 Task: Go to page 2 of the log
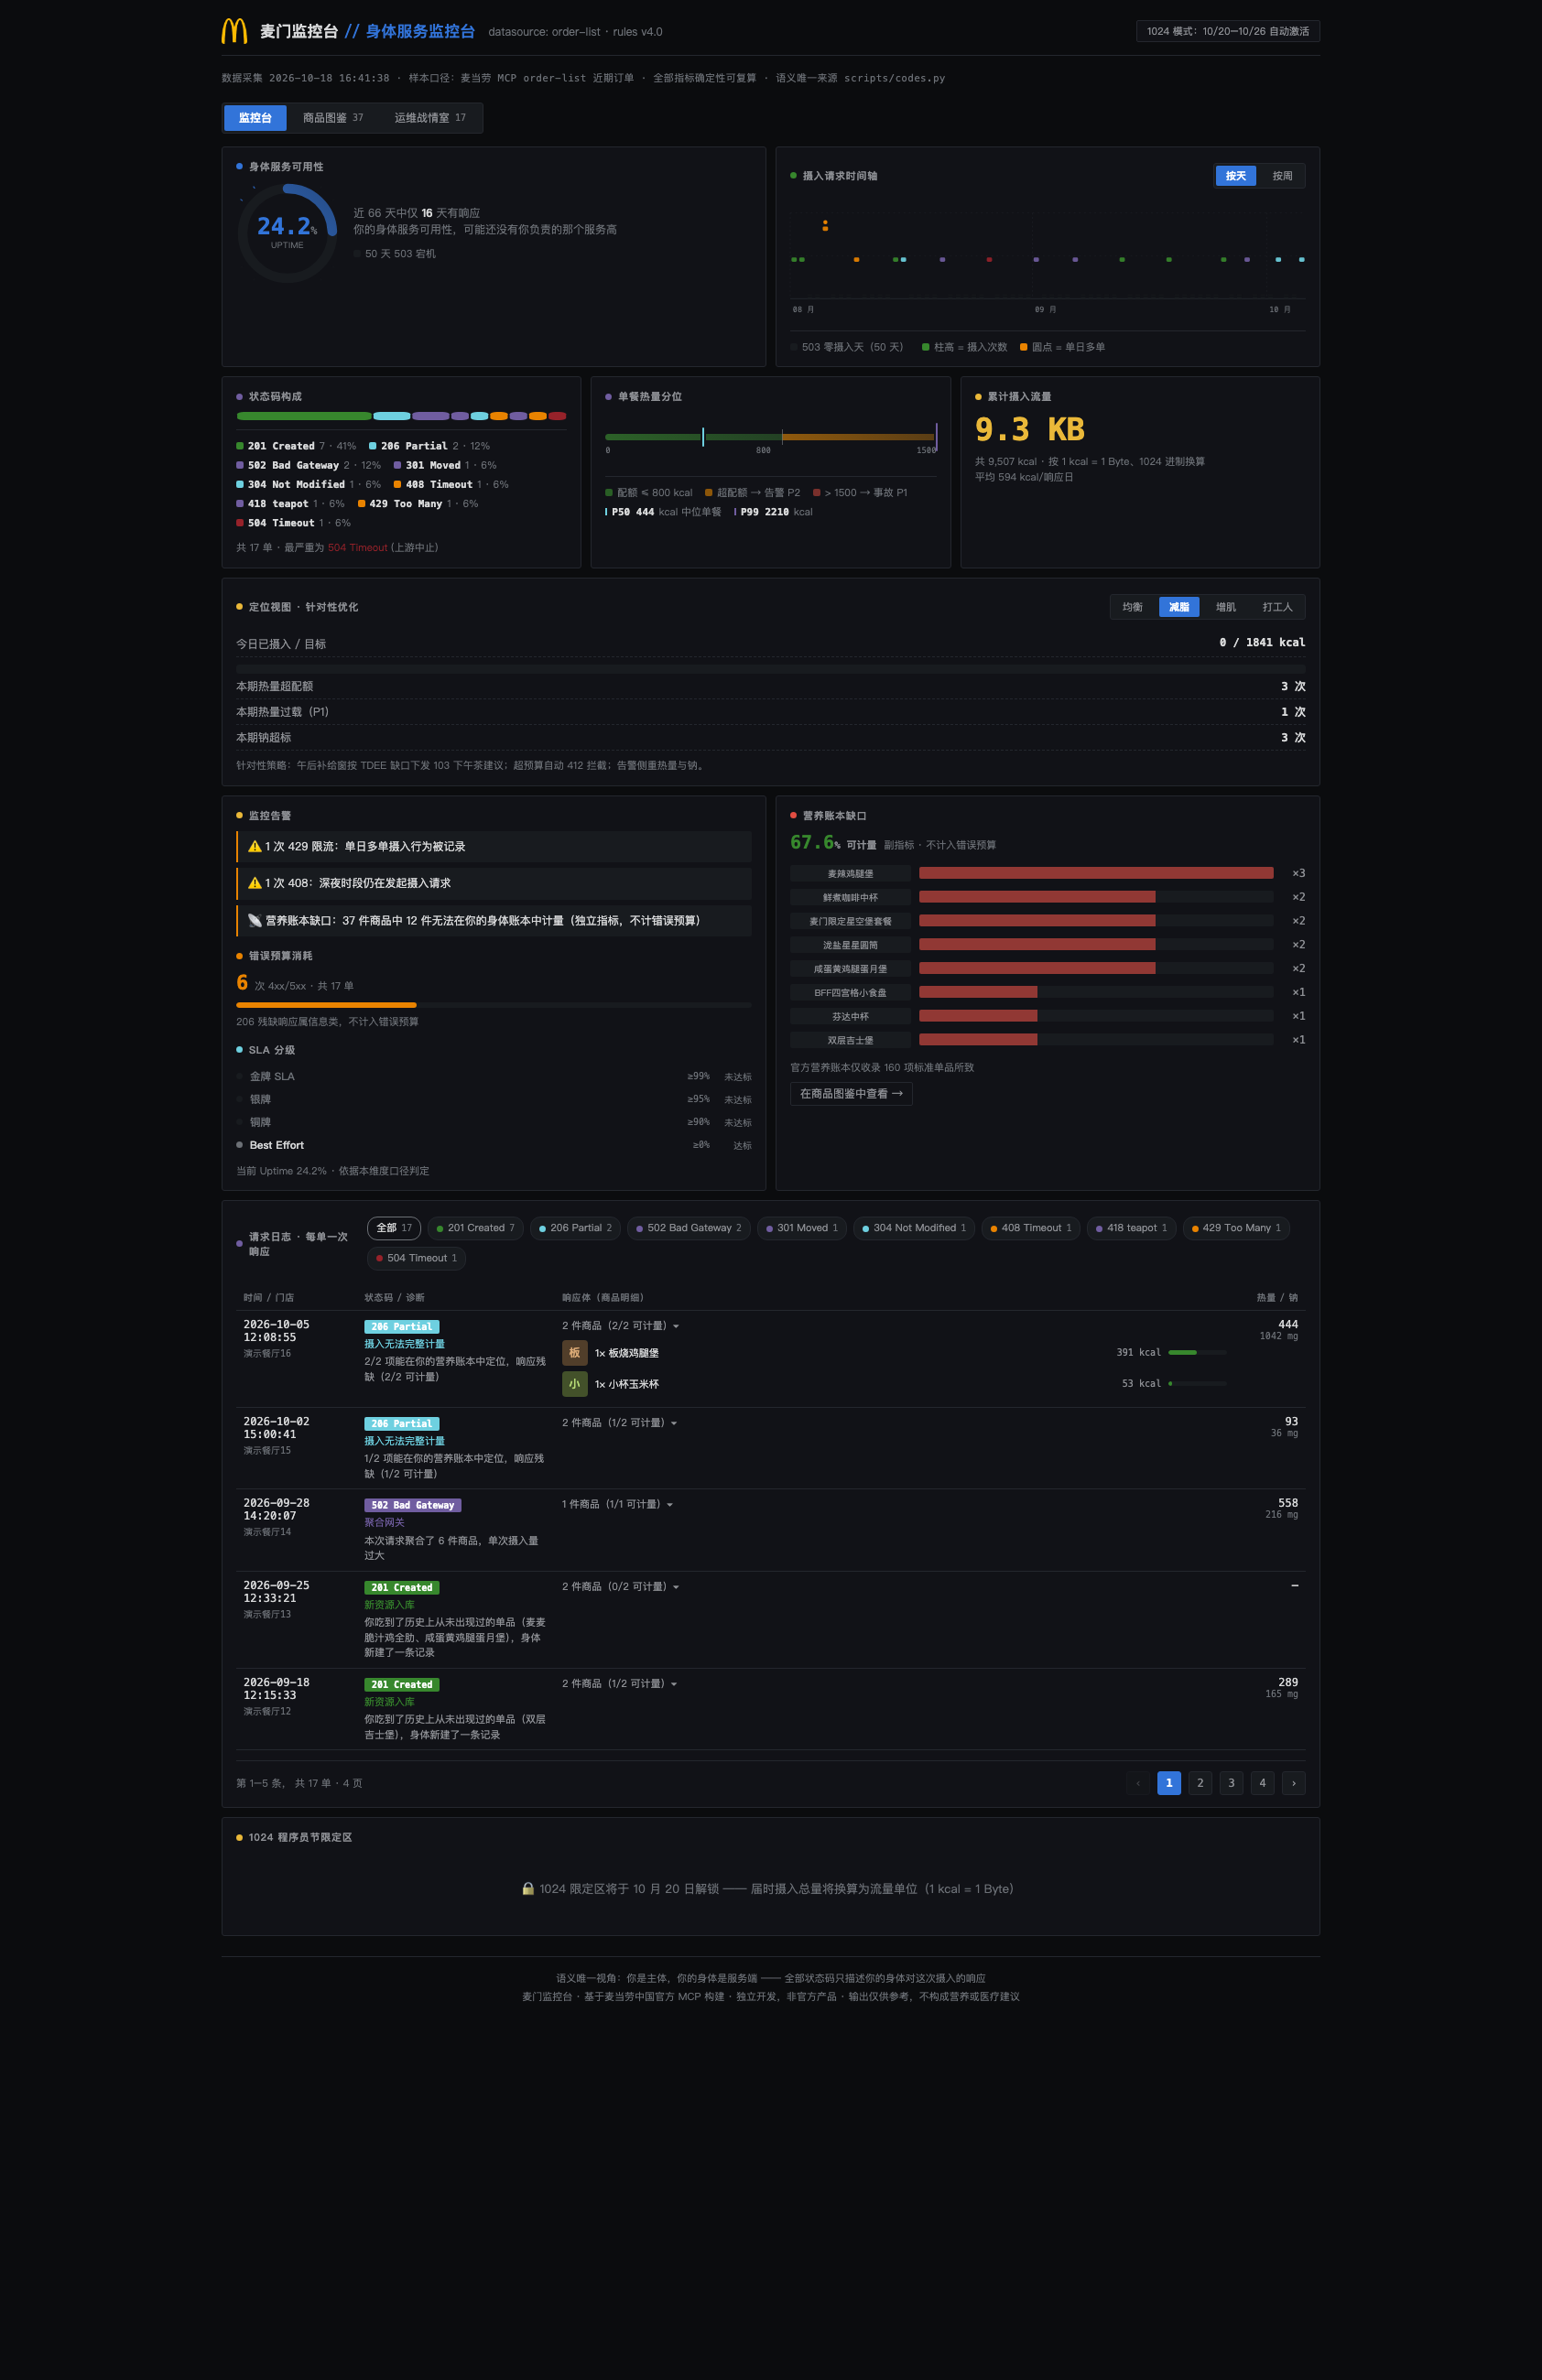[x=1200, y=1782]
